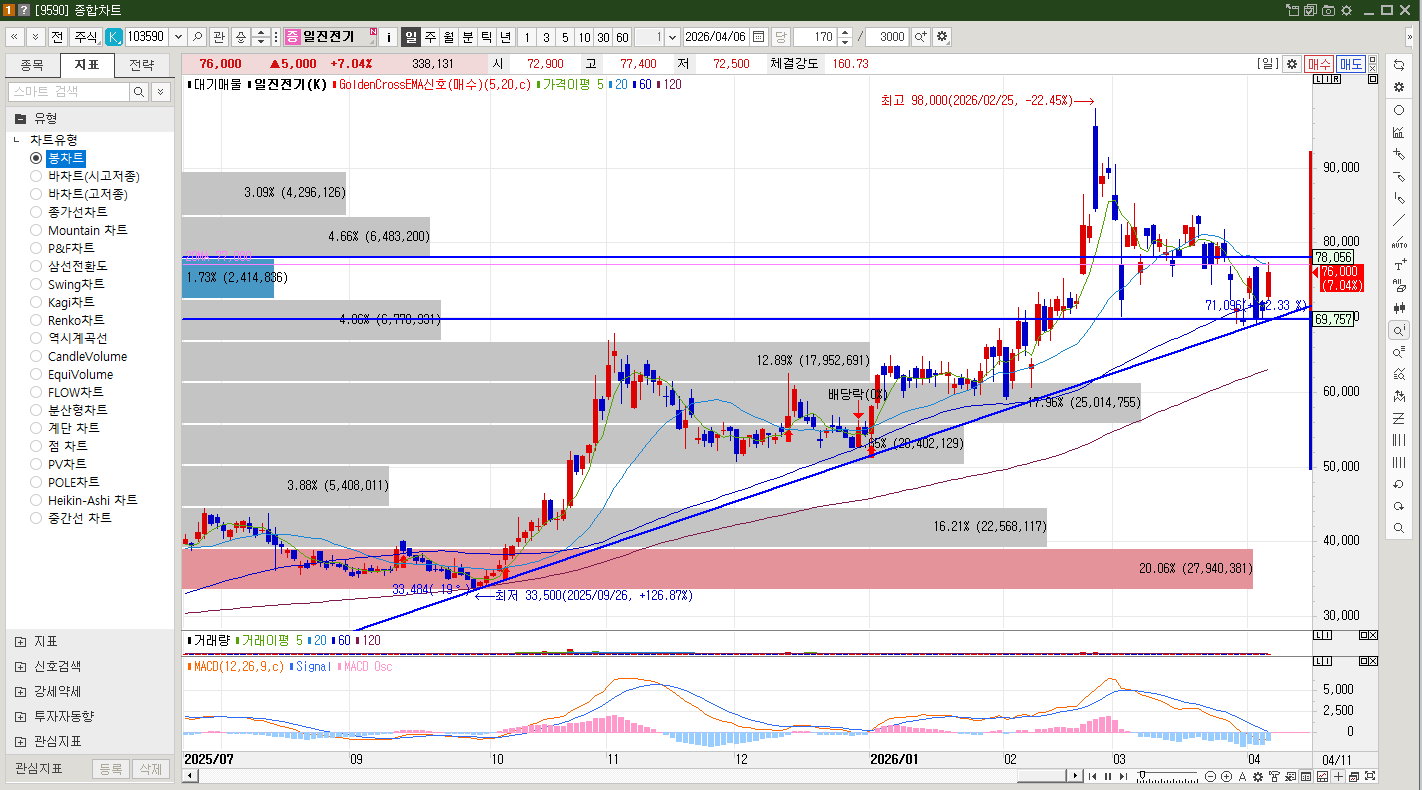This screenshot has width=1422, height=790.
Task: Expand the 강세약세 tree section
Action: point(21,691)
